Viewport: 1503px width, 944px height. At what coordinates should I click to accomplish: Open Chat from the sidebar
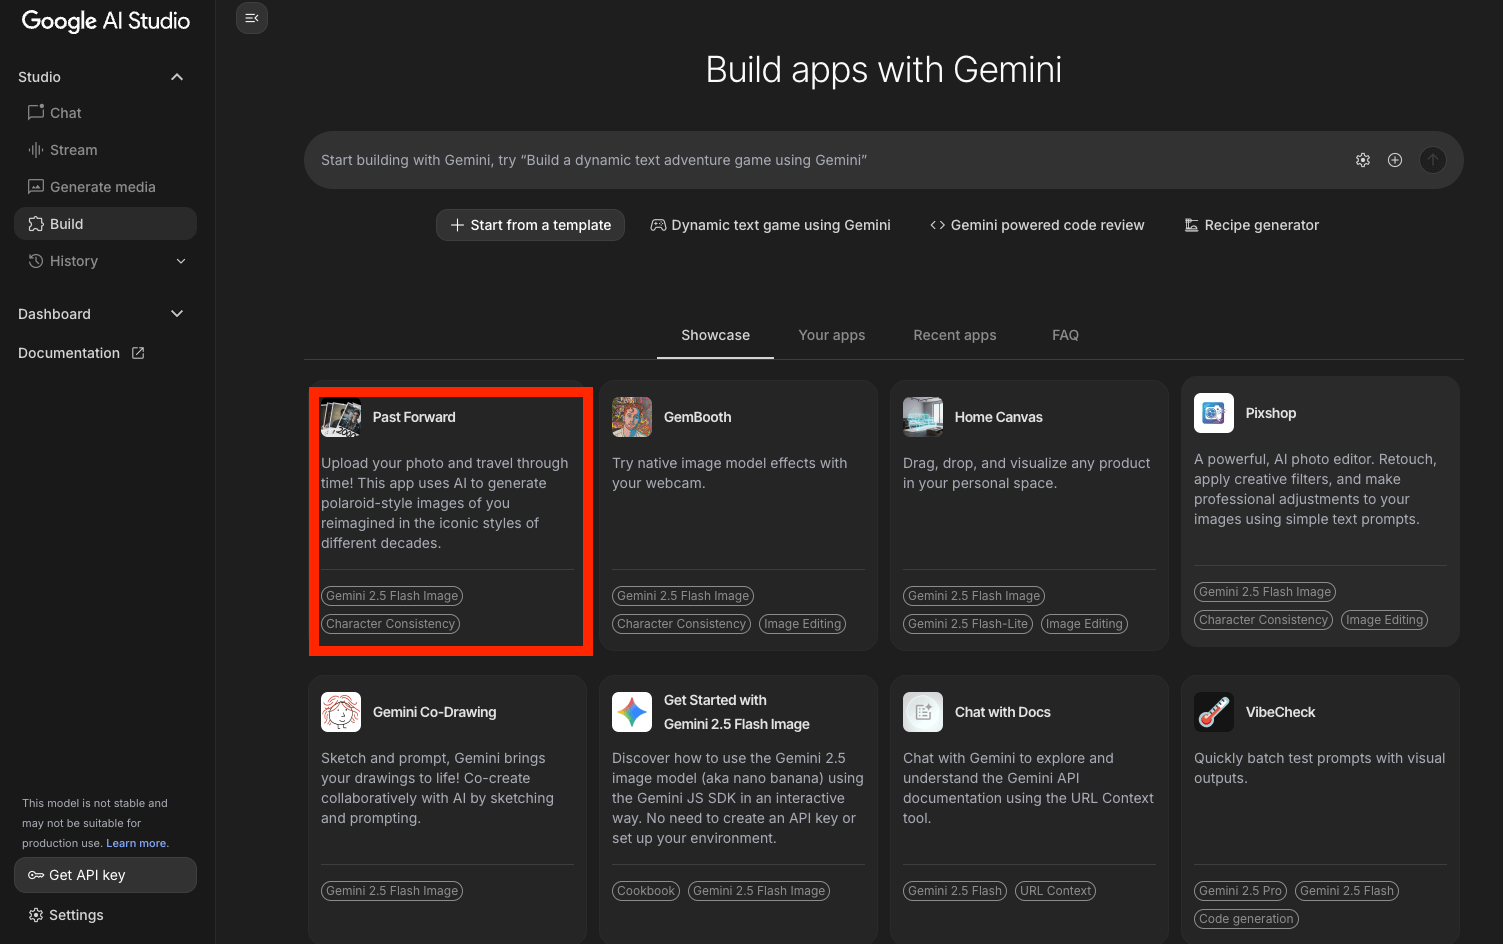pyautogui.click(x=105, y=113)
